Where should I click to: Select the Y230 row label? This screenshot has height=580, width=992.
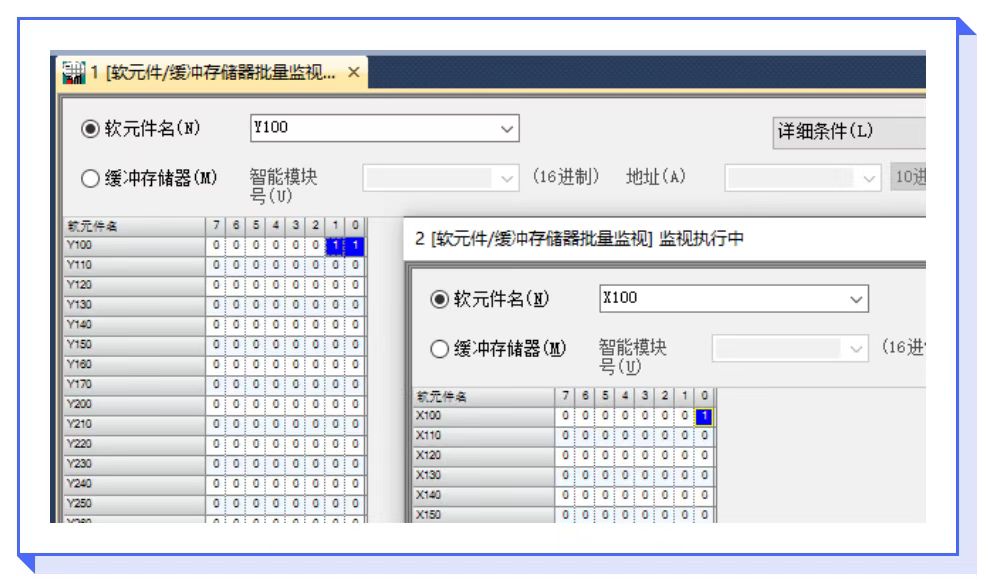134,464
